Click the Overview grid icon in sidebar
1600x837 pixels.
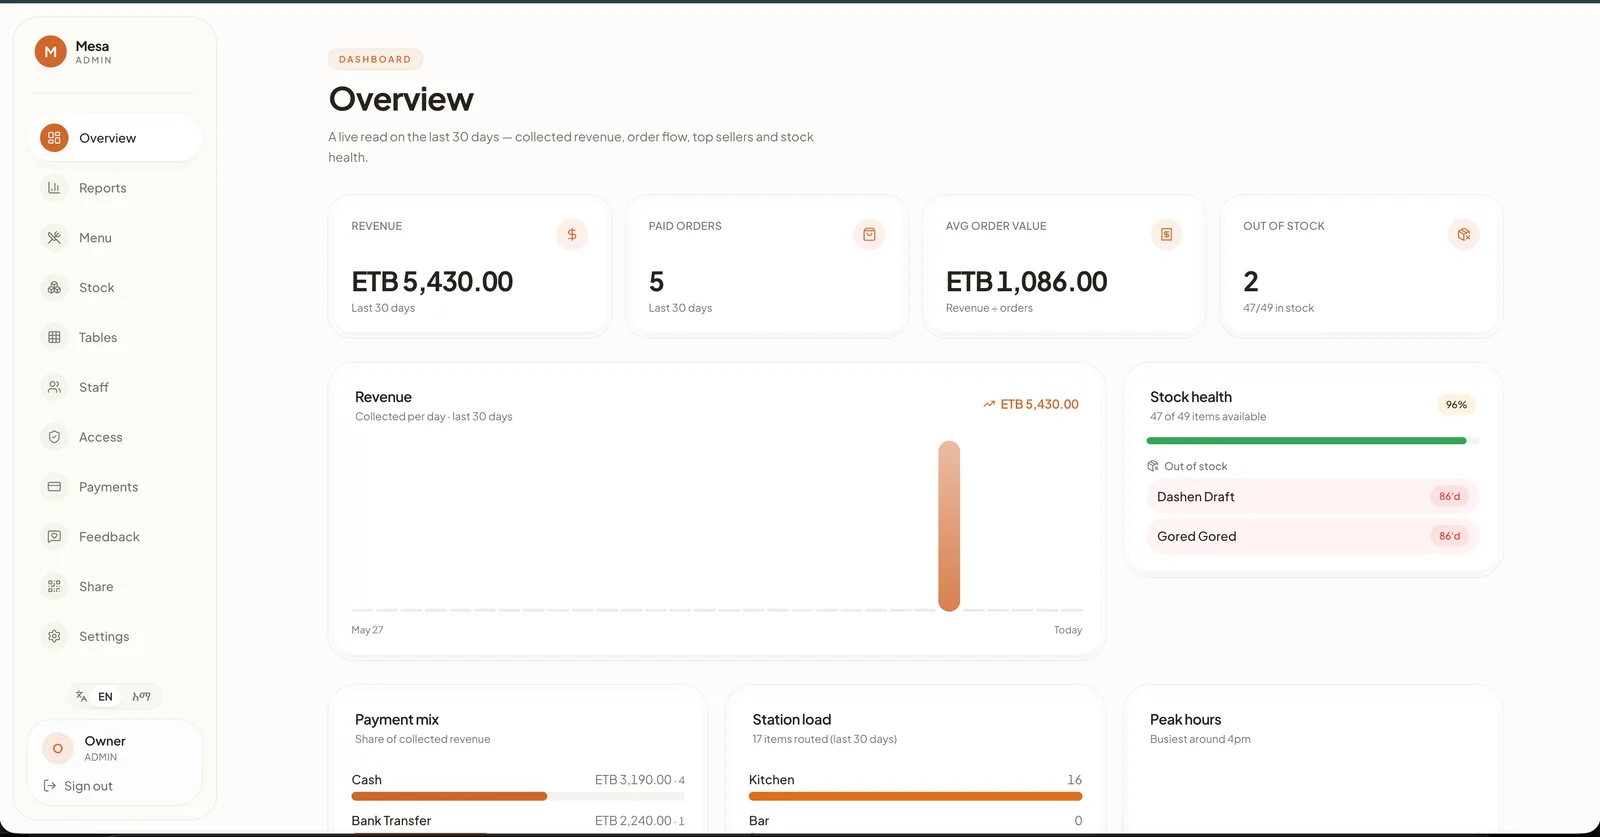(54, 138)
